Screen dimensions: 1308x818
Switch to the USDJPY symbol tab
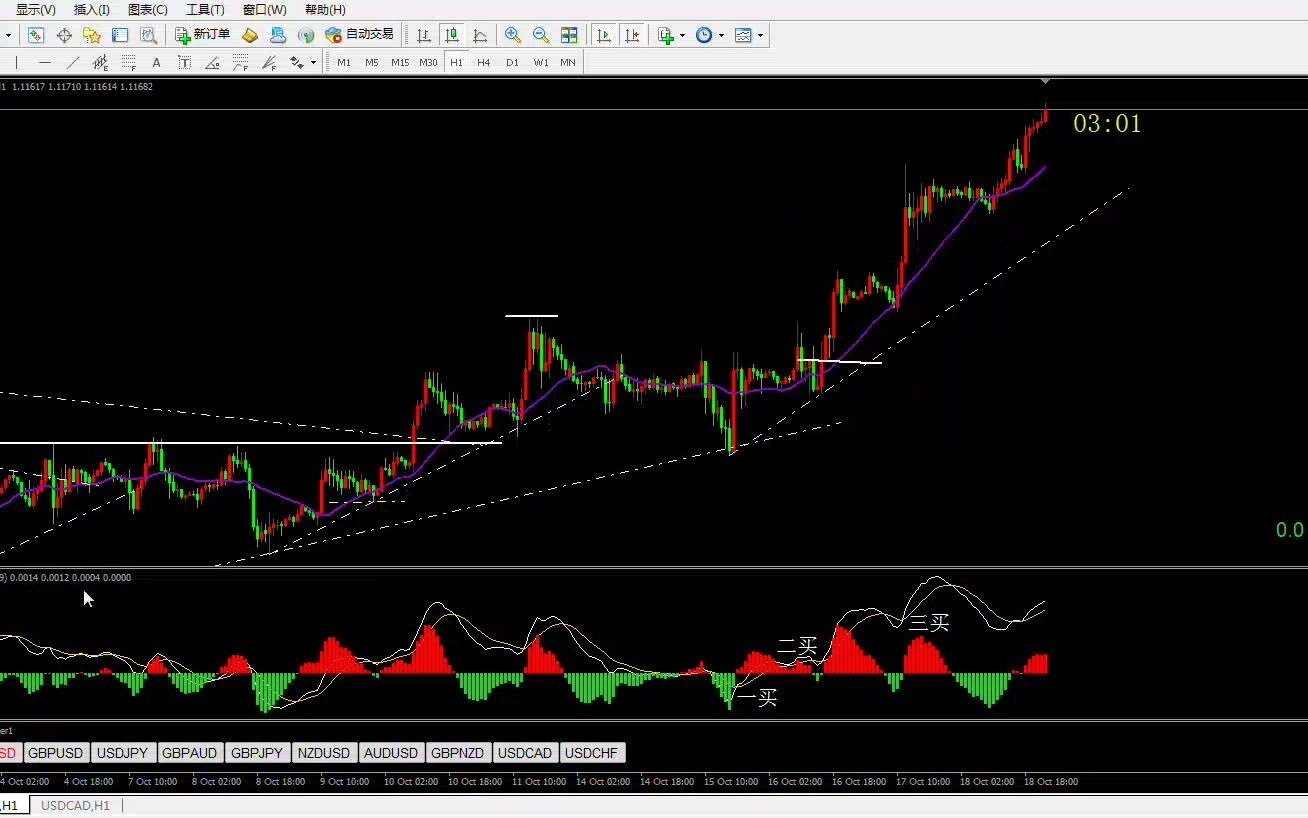123,753
